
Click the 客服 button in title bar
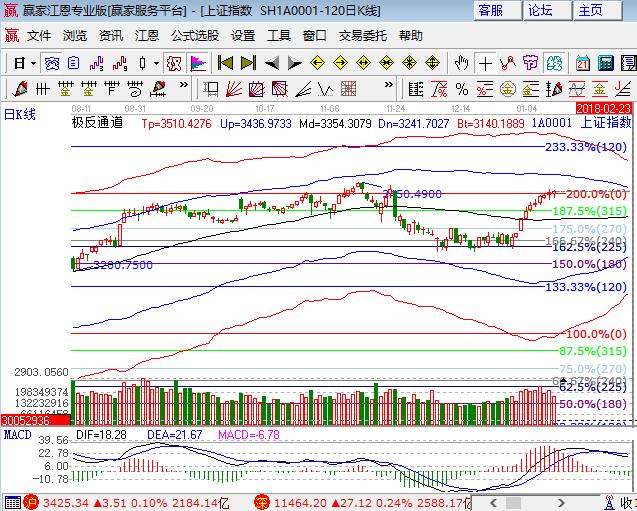coord(490,11)
